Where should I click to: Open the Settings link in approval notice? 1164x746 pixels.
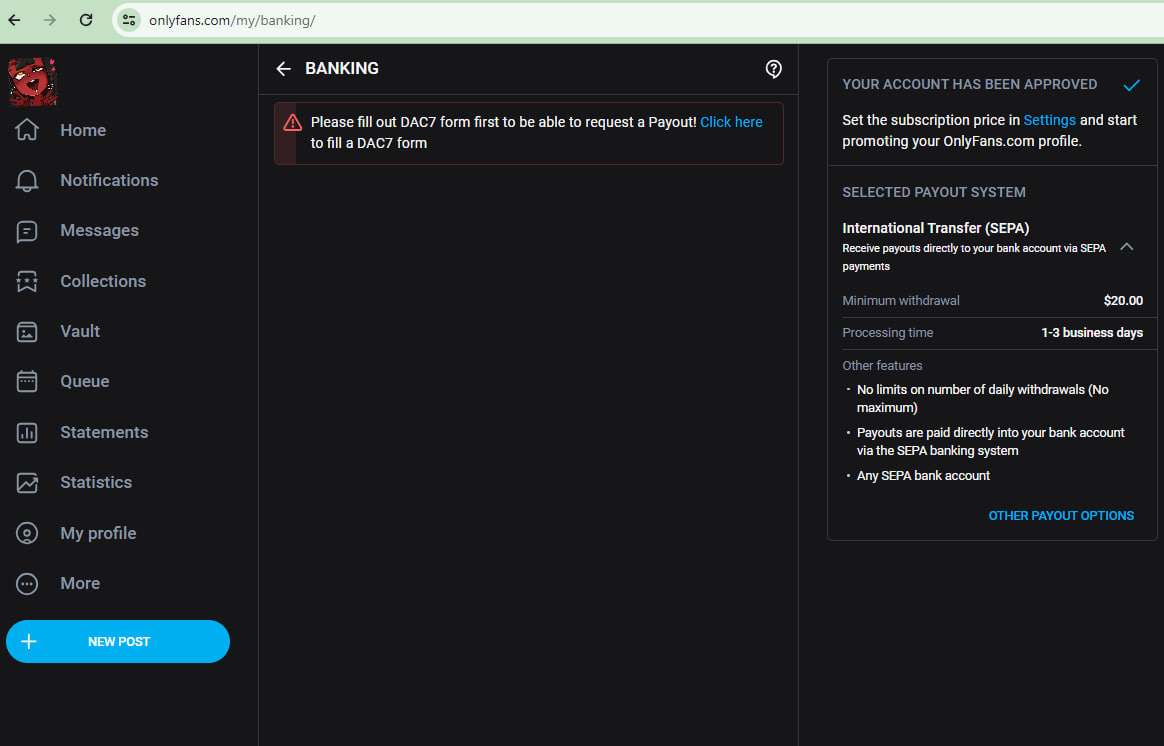(x=1049, y=120)
